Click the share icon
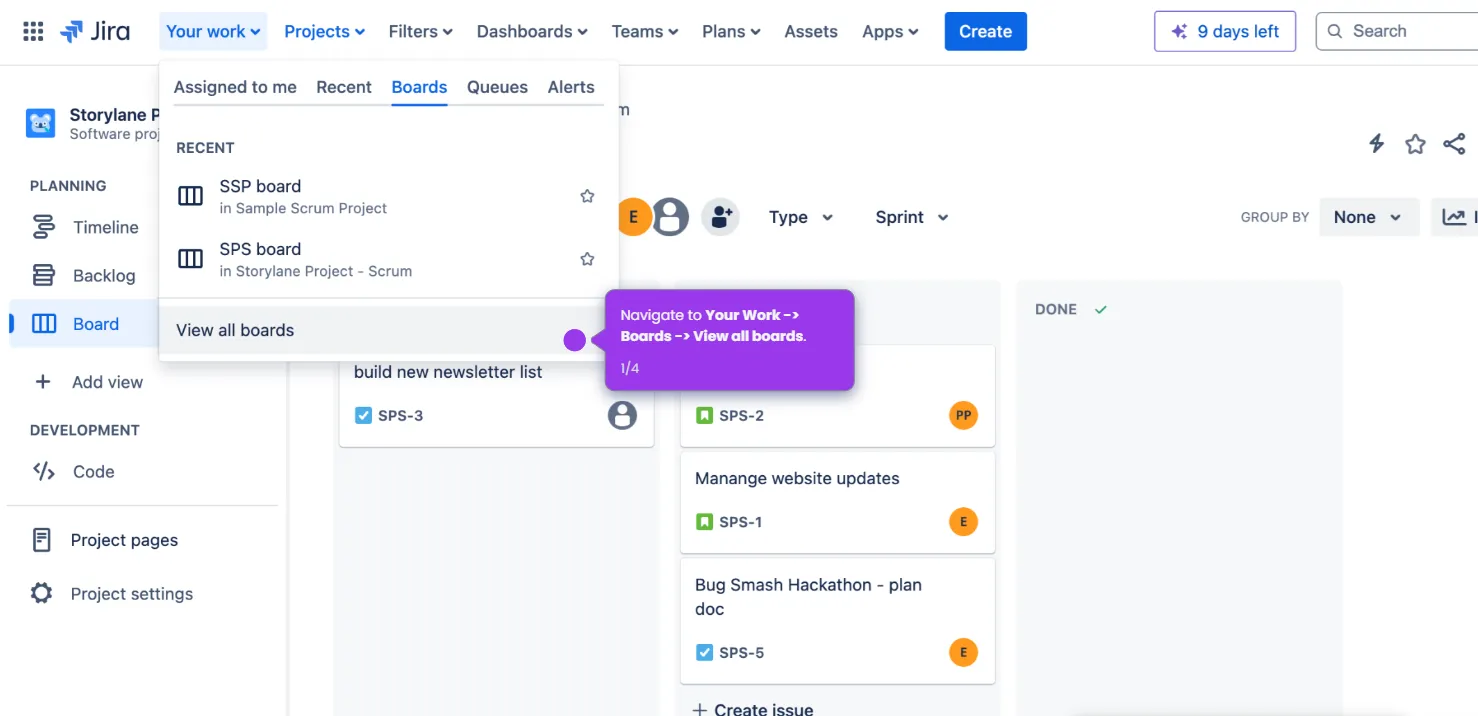This screenshot has height=716, width=1478. pos(1454,144)
